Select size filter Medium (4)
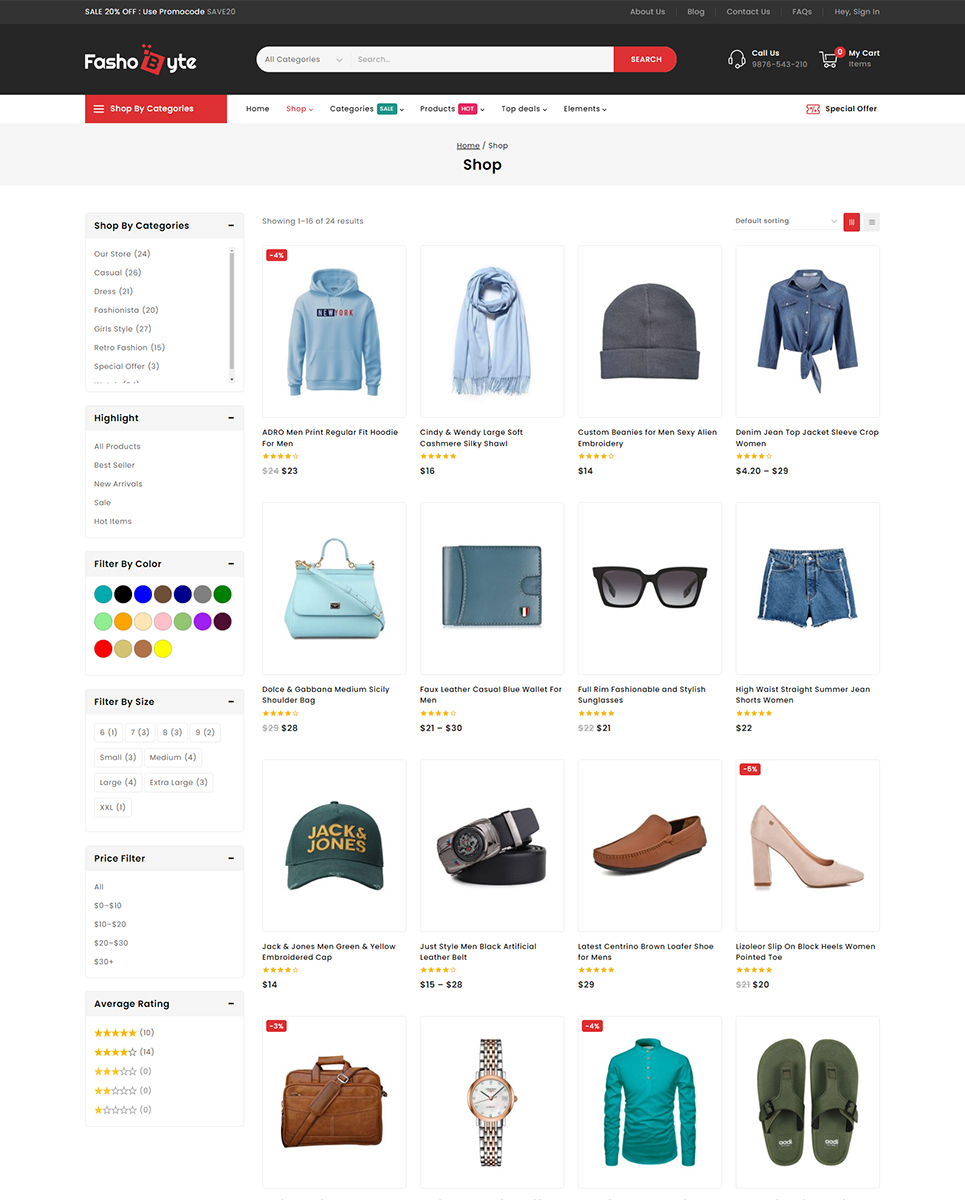Viewport: 965px width, 1200px height. (x=172, y=758)
